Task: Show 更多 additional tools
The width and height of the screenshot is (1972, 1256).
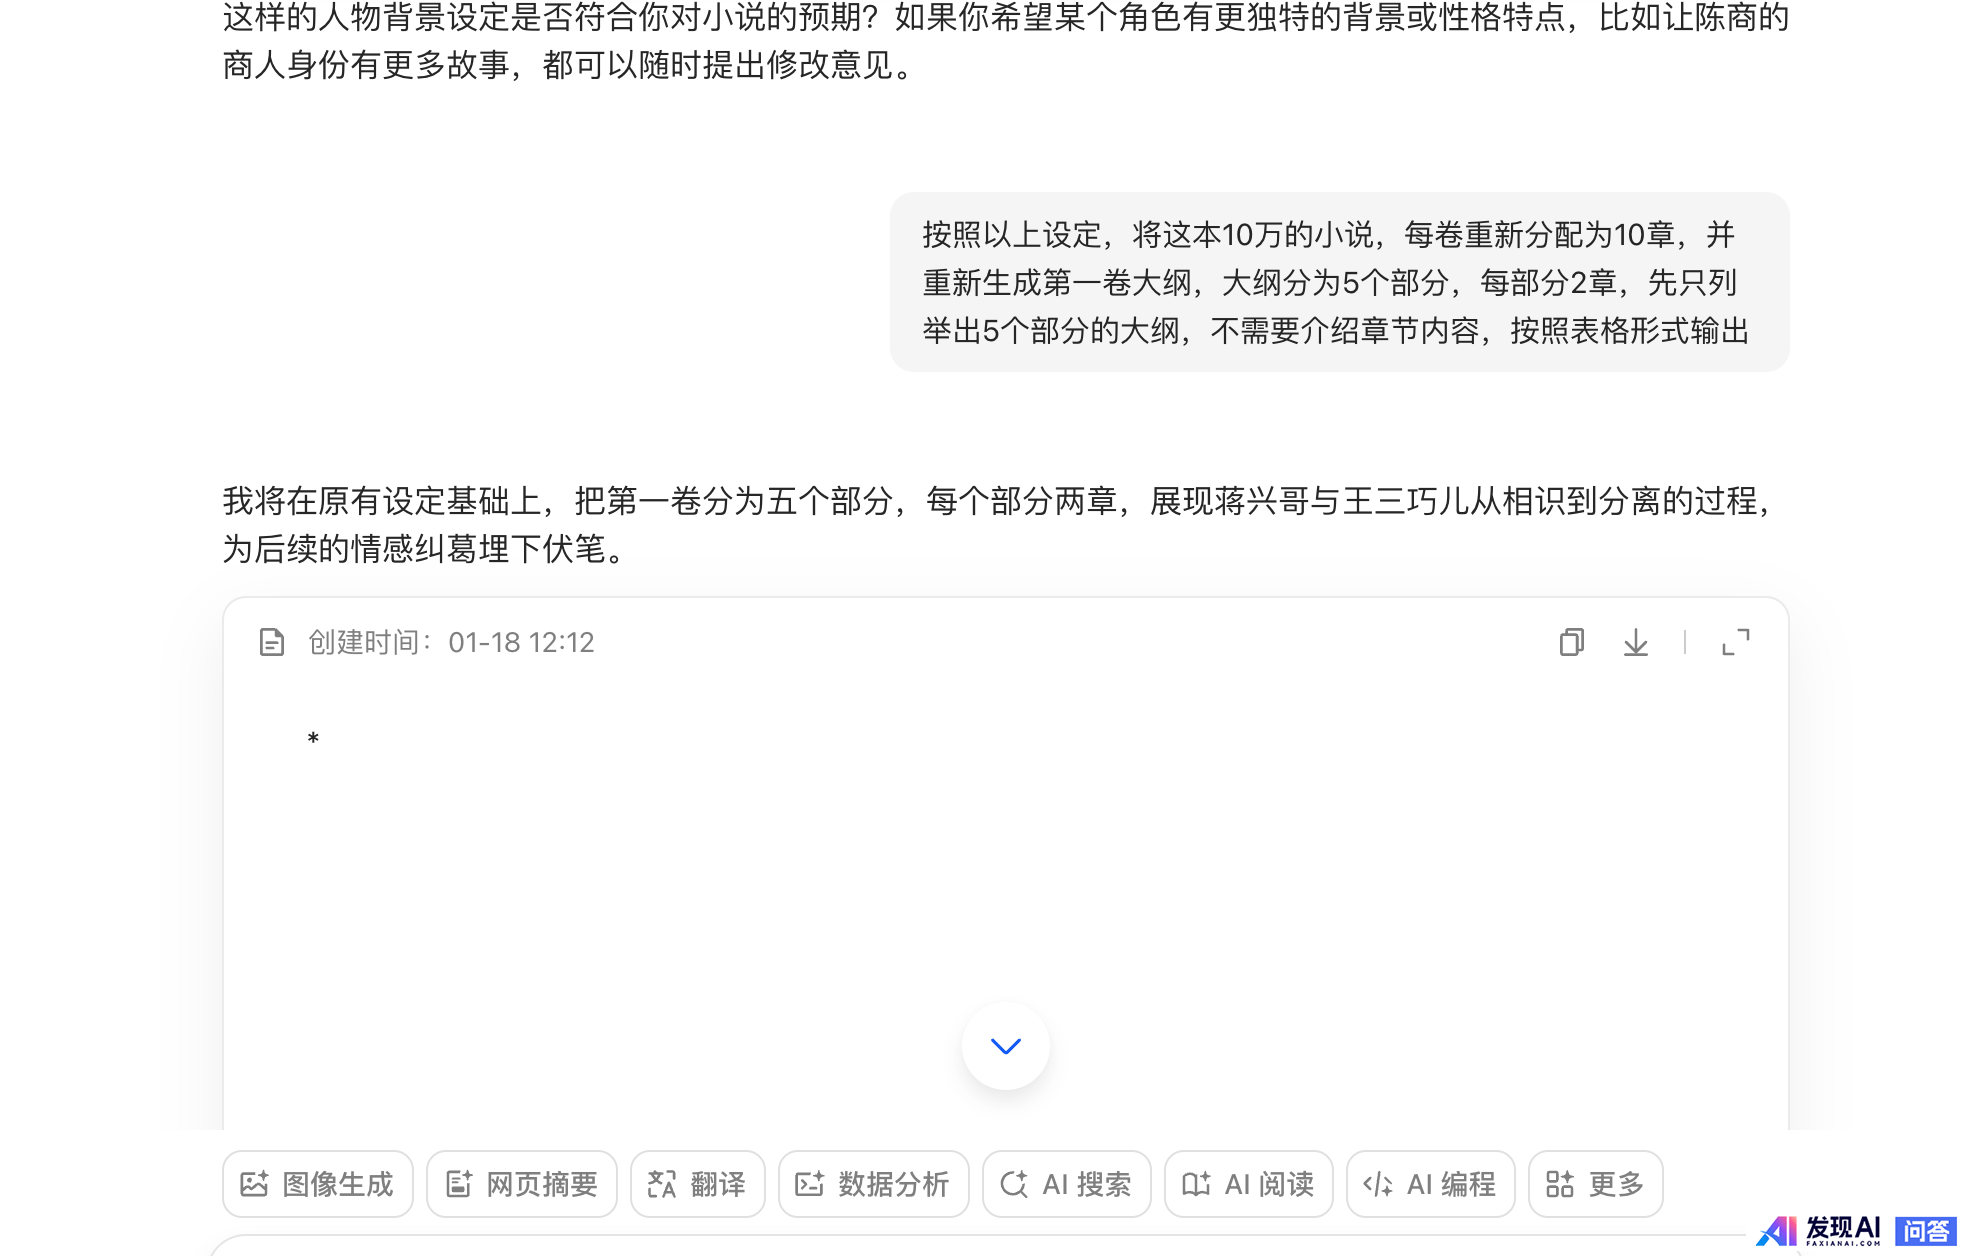Action: pos(1595,1184)
